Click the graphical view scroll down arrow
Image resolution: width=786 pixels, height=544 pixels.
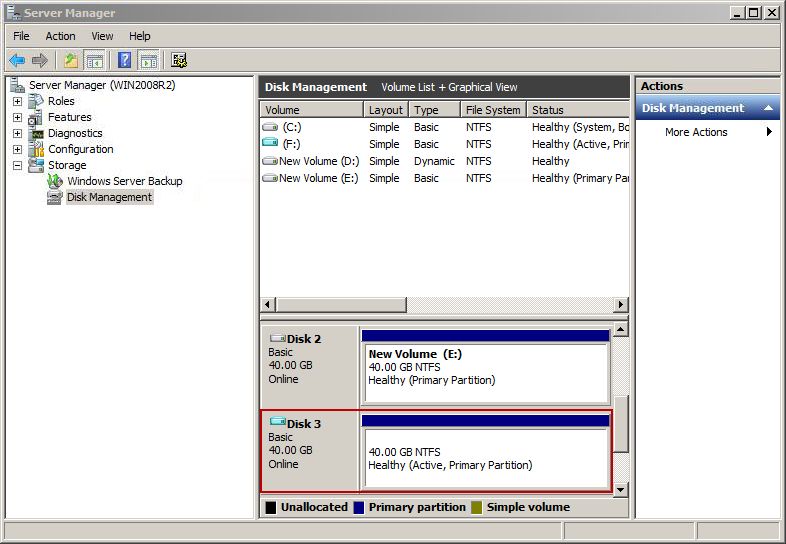621,489
